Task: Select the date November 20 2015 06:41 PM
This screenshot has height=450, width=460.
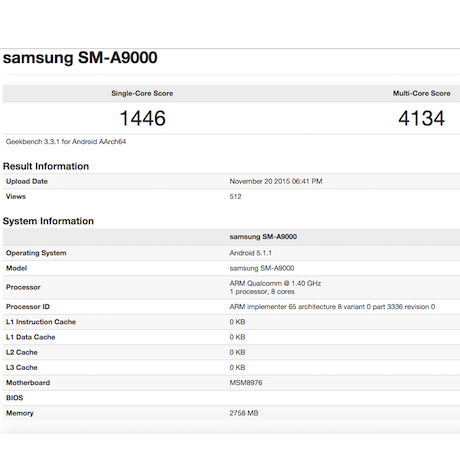Action: tap(276, 181)
